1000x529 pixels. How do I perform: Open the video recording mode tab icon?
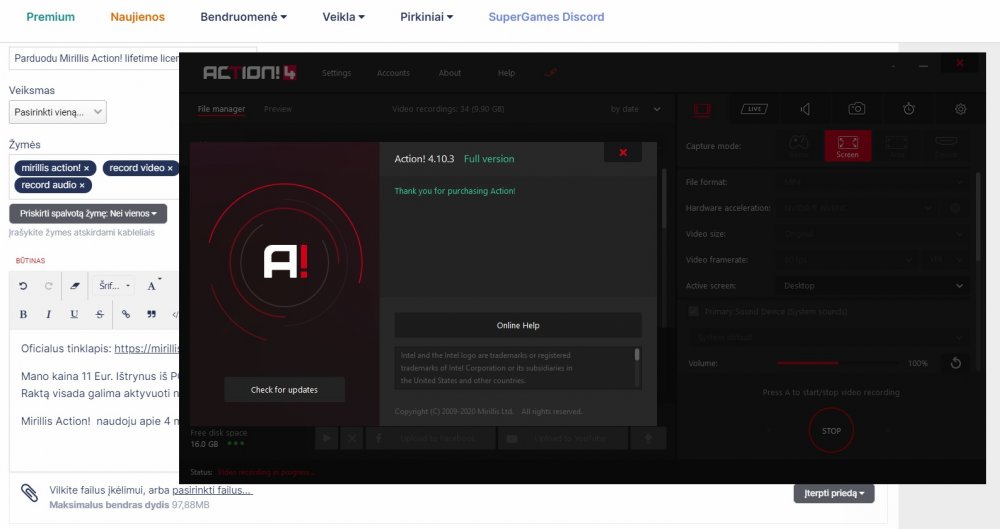click(702, 110)
